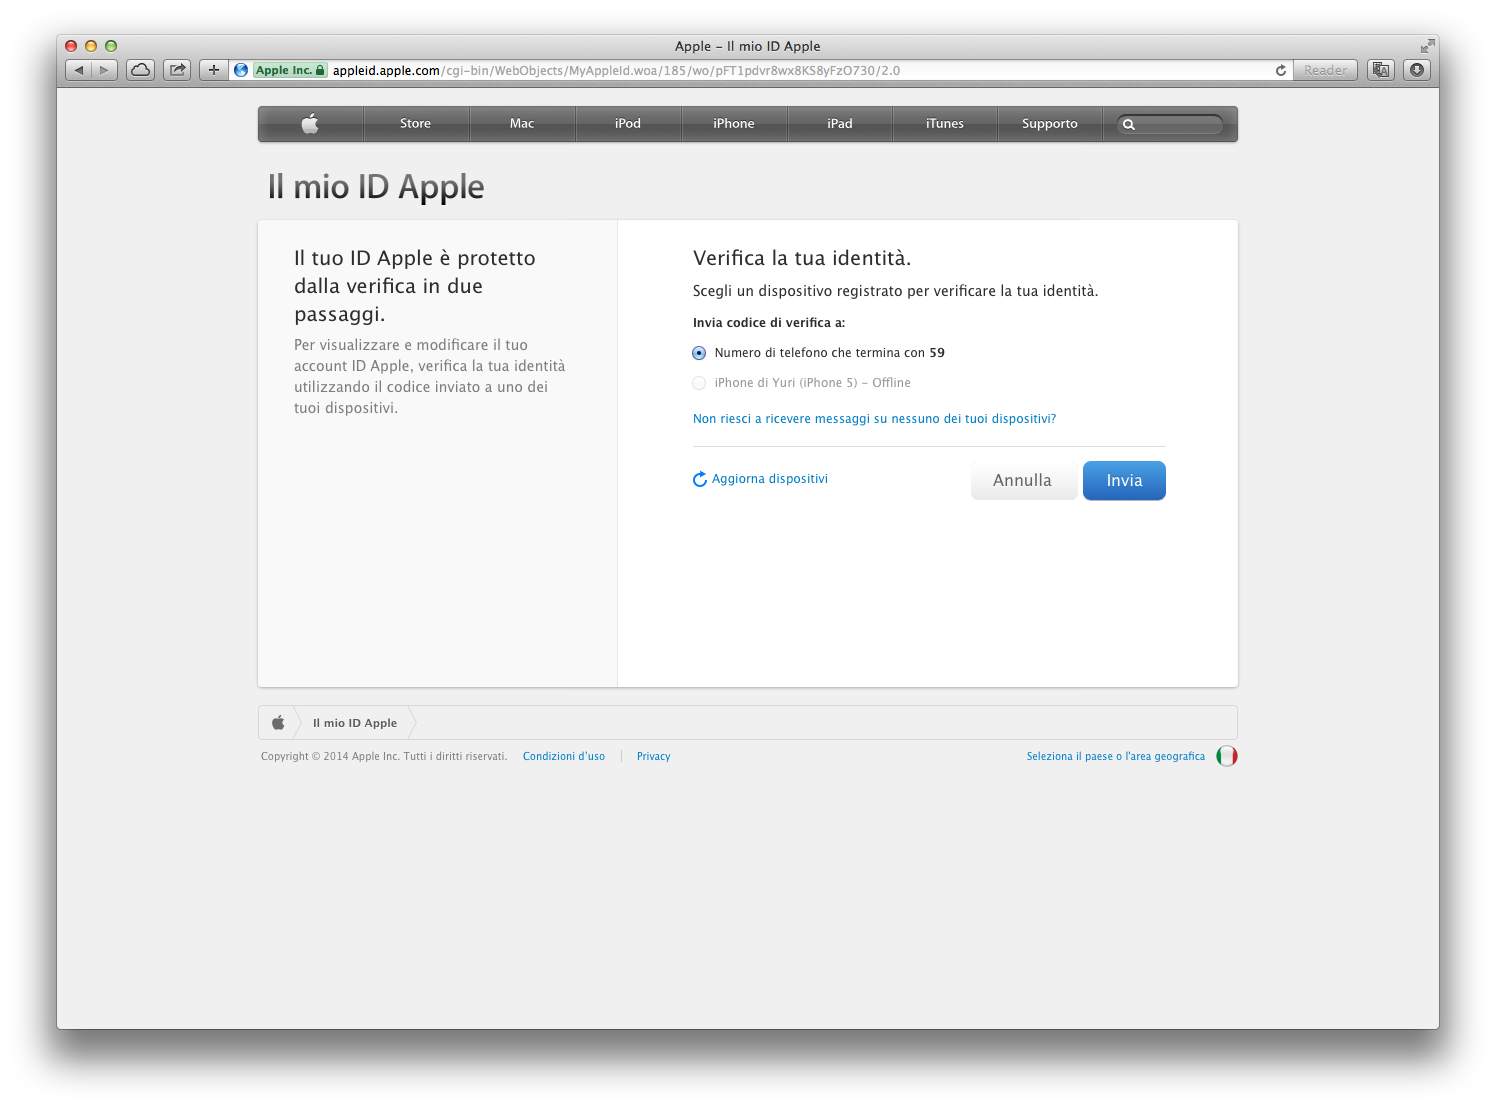Open the translate extension icon in toolbar

[x=1381, y=70]
